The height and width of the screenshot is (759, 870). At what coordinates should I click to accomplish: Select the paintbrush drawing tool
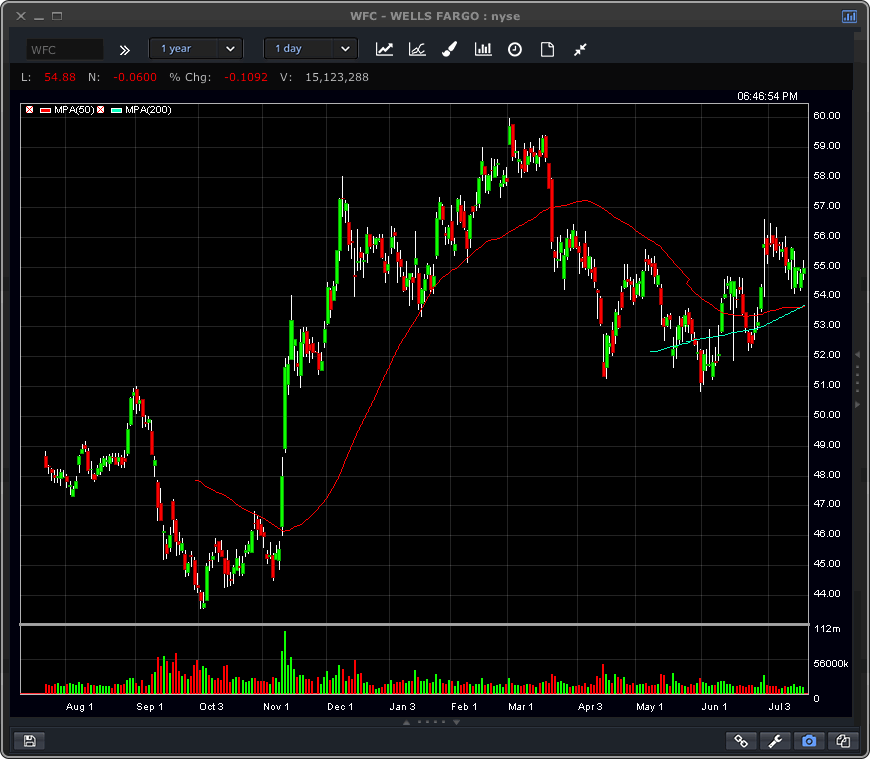450,49
